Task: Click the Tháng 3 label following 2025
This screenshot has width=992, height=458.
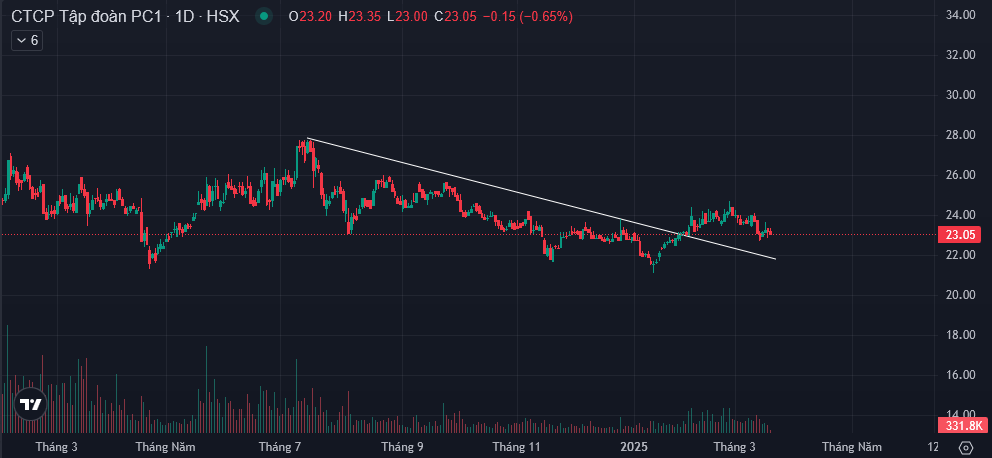Action: click(735, 447)
